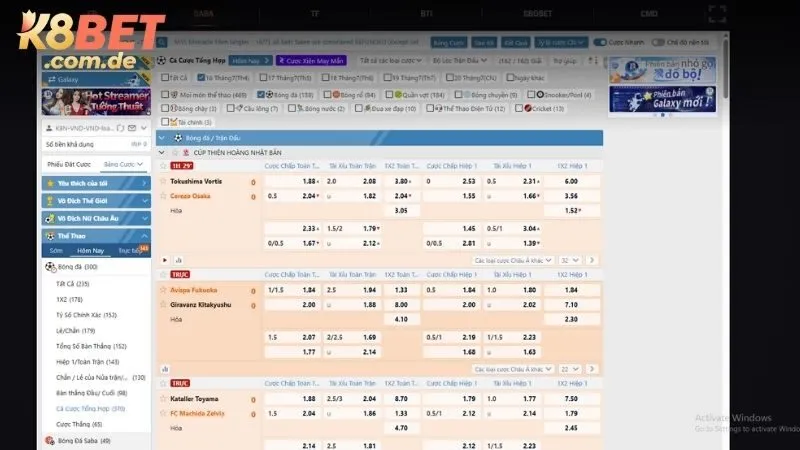
Task: Open statistics chart icon under Tokushima match
Action: [x=179, y=260]
